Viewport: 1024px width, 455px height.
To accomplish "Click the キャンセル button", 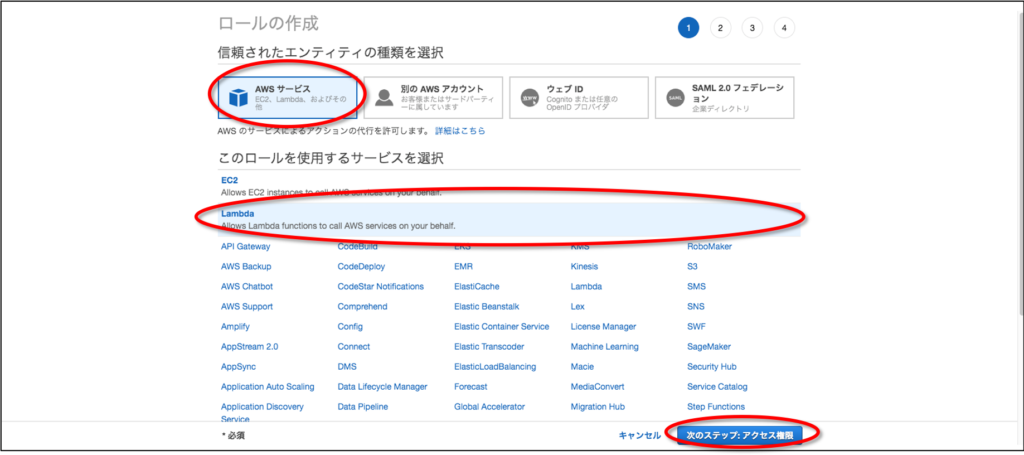I will (639, 435).
